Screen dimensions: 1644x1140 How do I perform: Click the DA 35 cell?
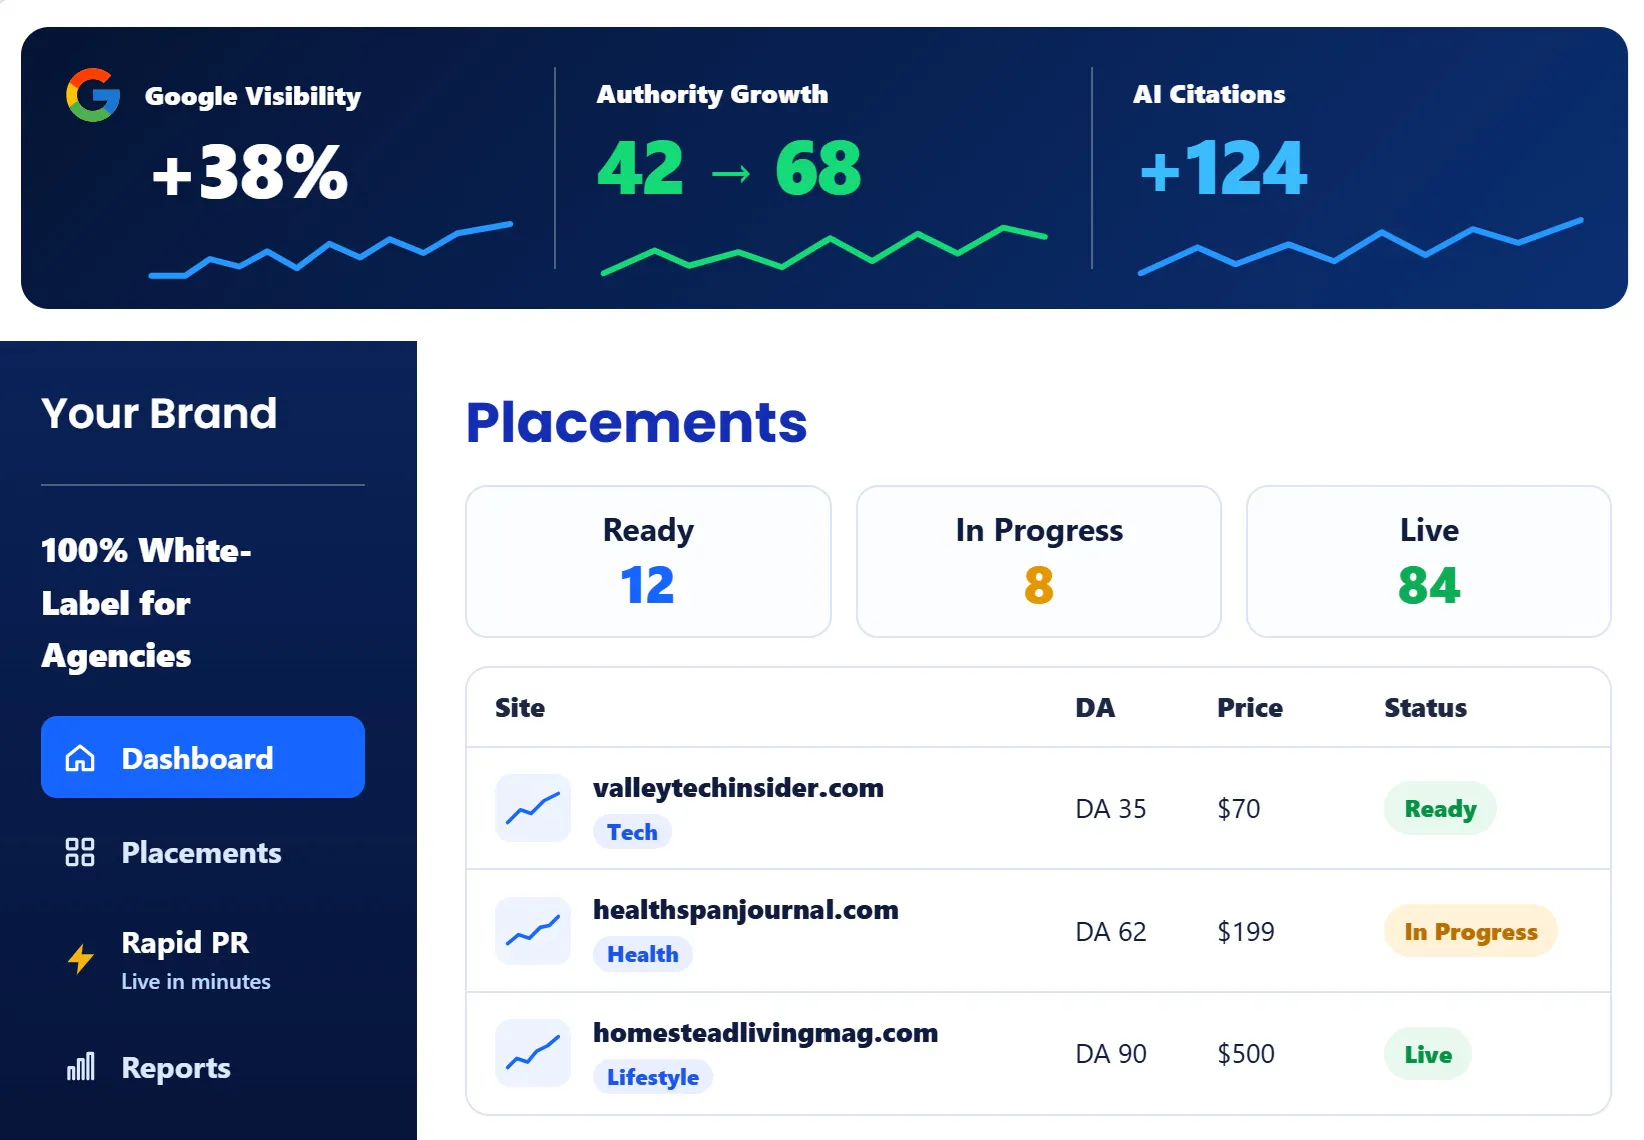[1111, 808]
